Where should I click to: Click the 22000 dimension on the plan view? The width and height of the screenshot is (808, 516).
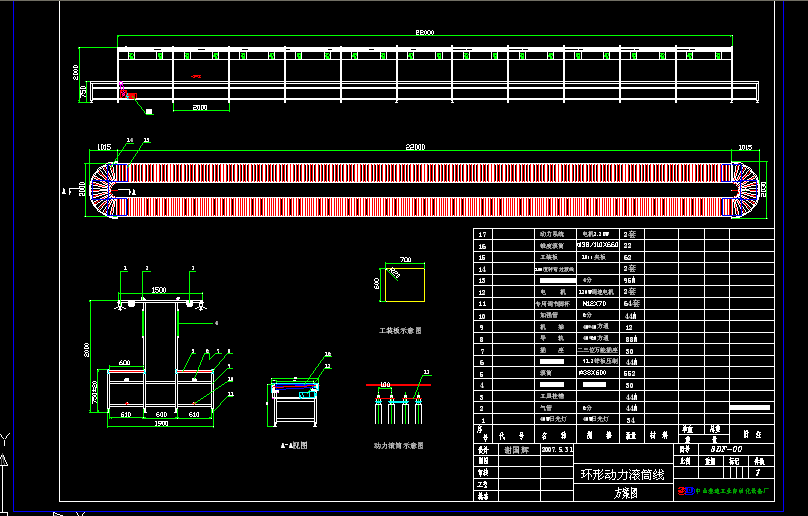coord(415,147)
